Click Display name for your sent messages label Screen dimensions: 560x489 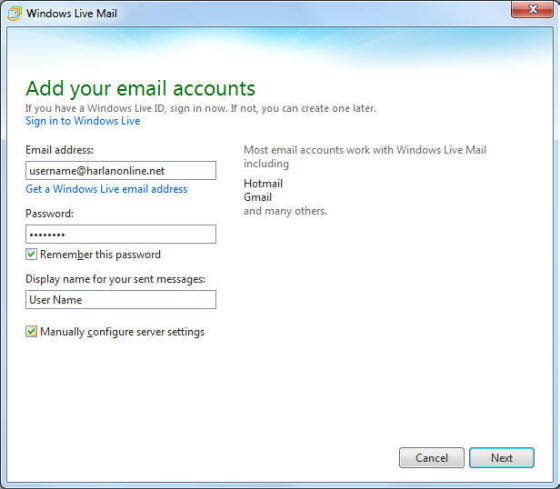115,279
